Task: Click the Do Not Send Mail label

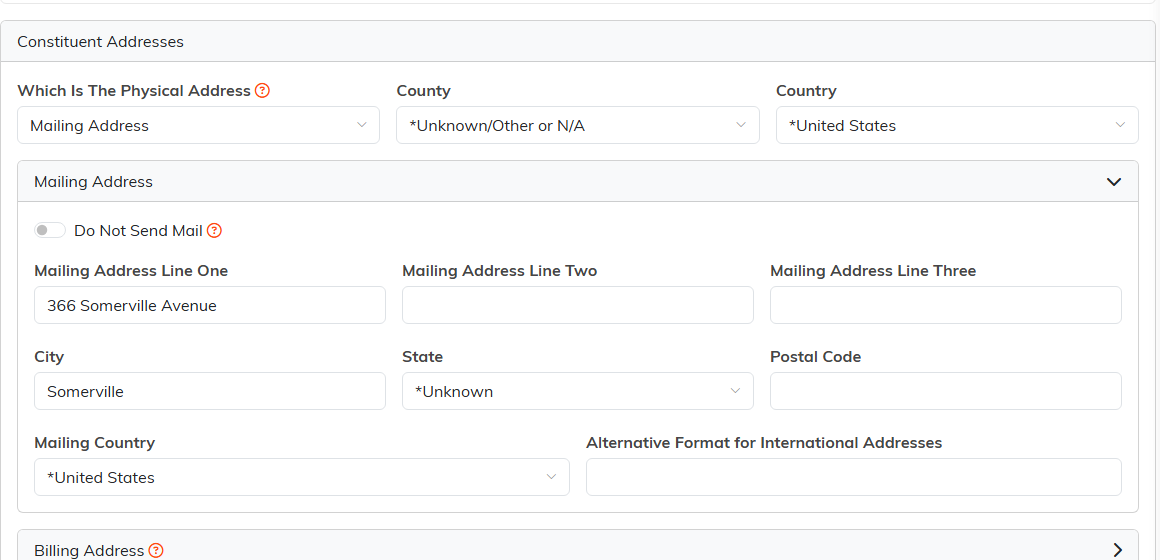Action: click(x=138, y=231)
